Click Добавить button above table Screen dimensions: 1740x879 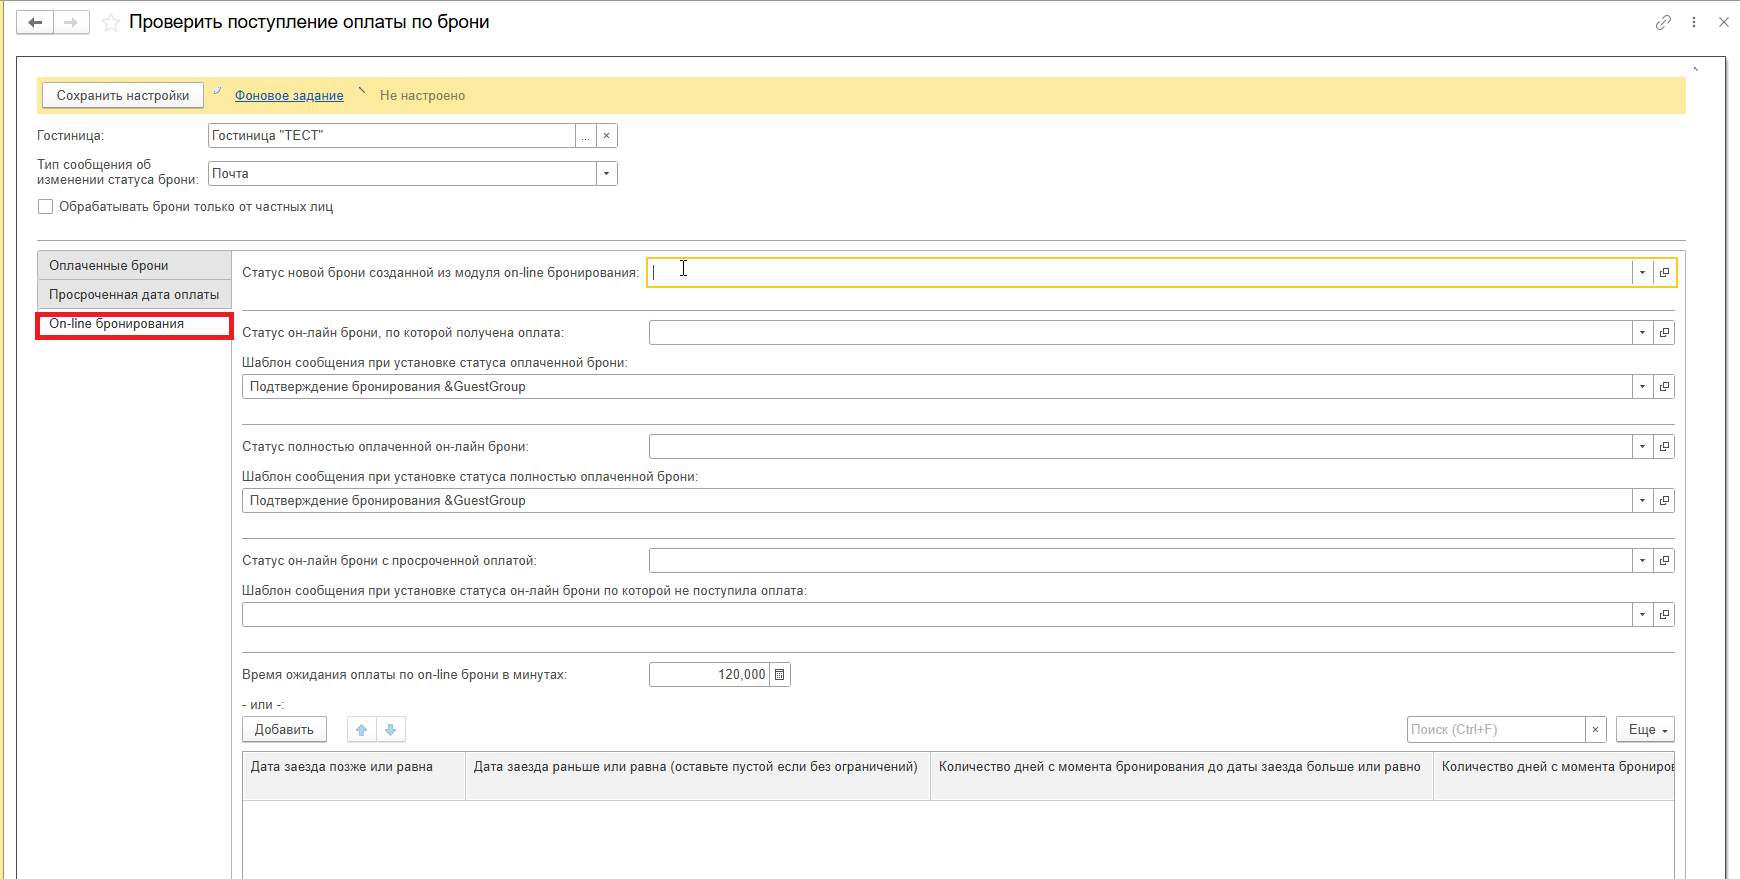coord(284,729)
